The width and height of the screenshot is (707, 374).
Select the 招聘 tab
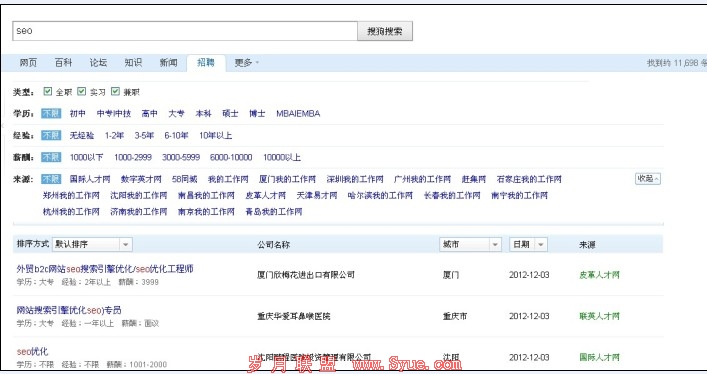point(206,63)
